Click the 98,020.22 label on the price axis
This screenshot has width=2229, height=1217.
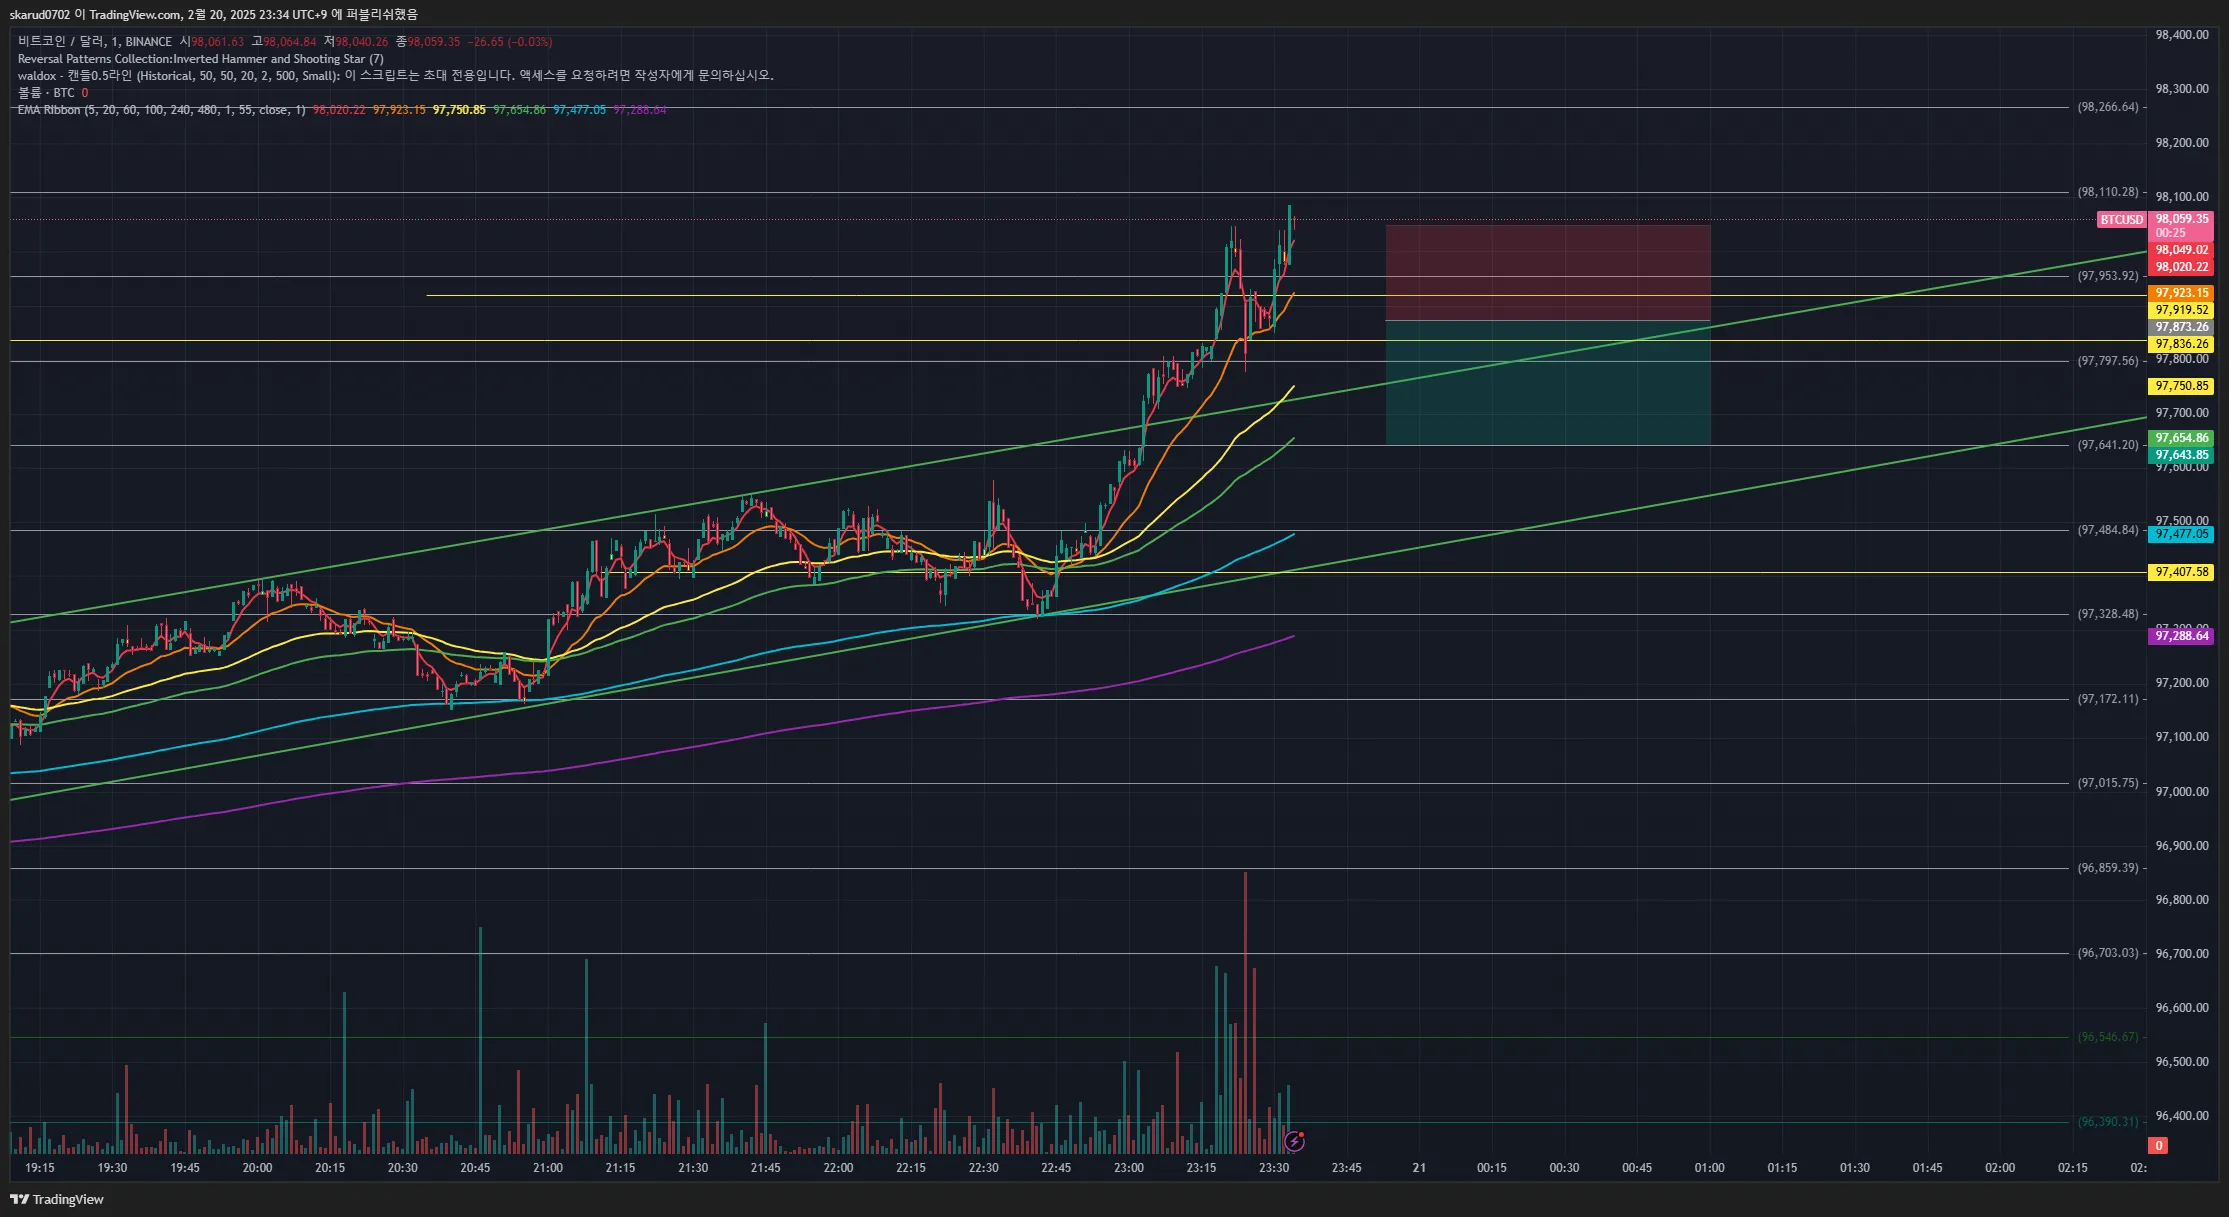point(2182,267)
